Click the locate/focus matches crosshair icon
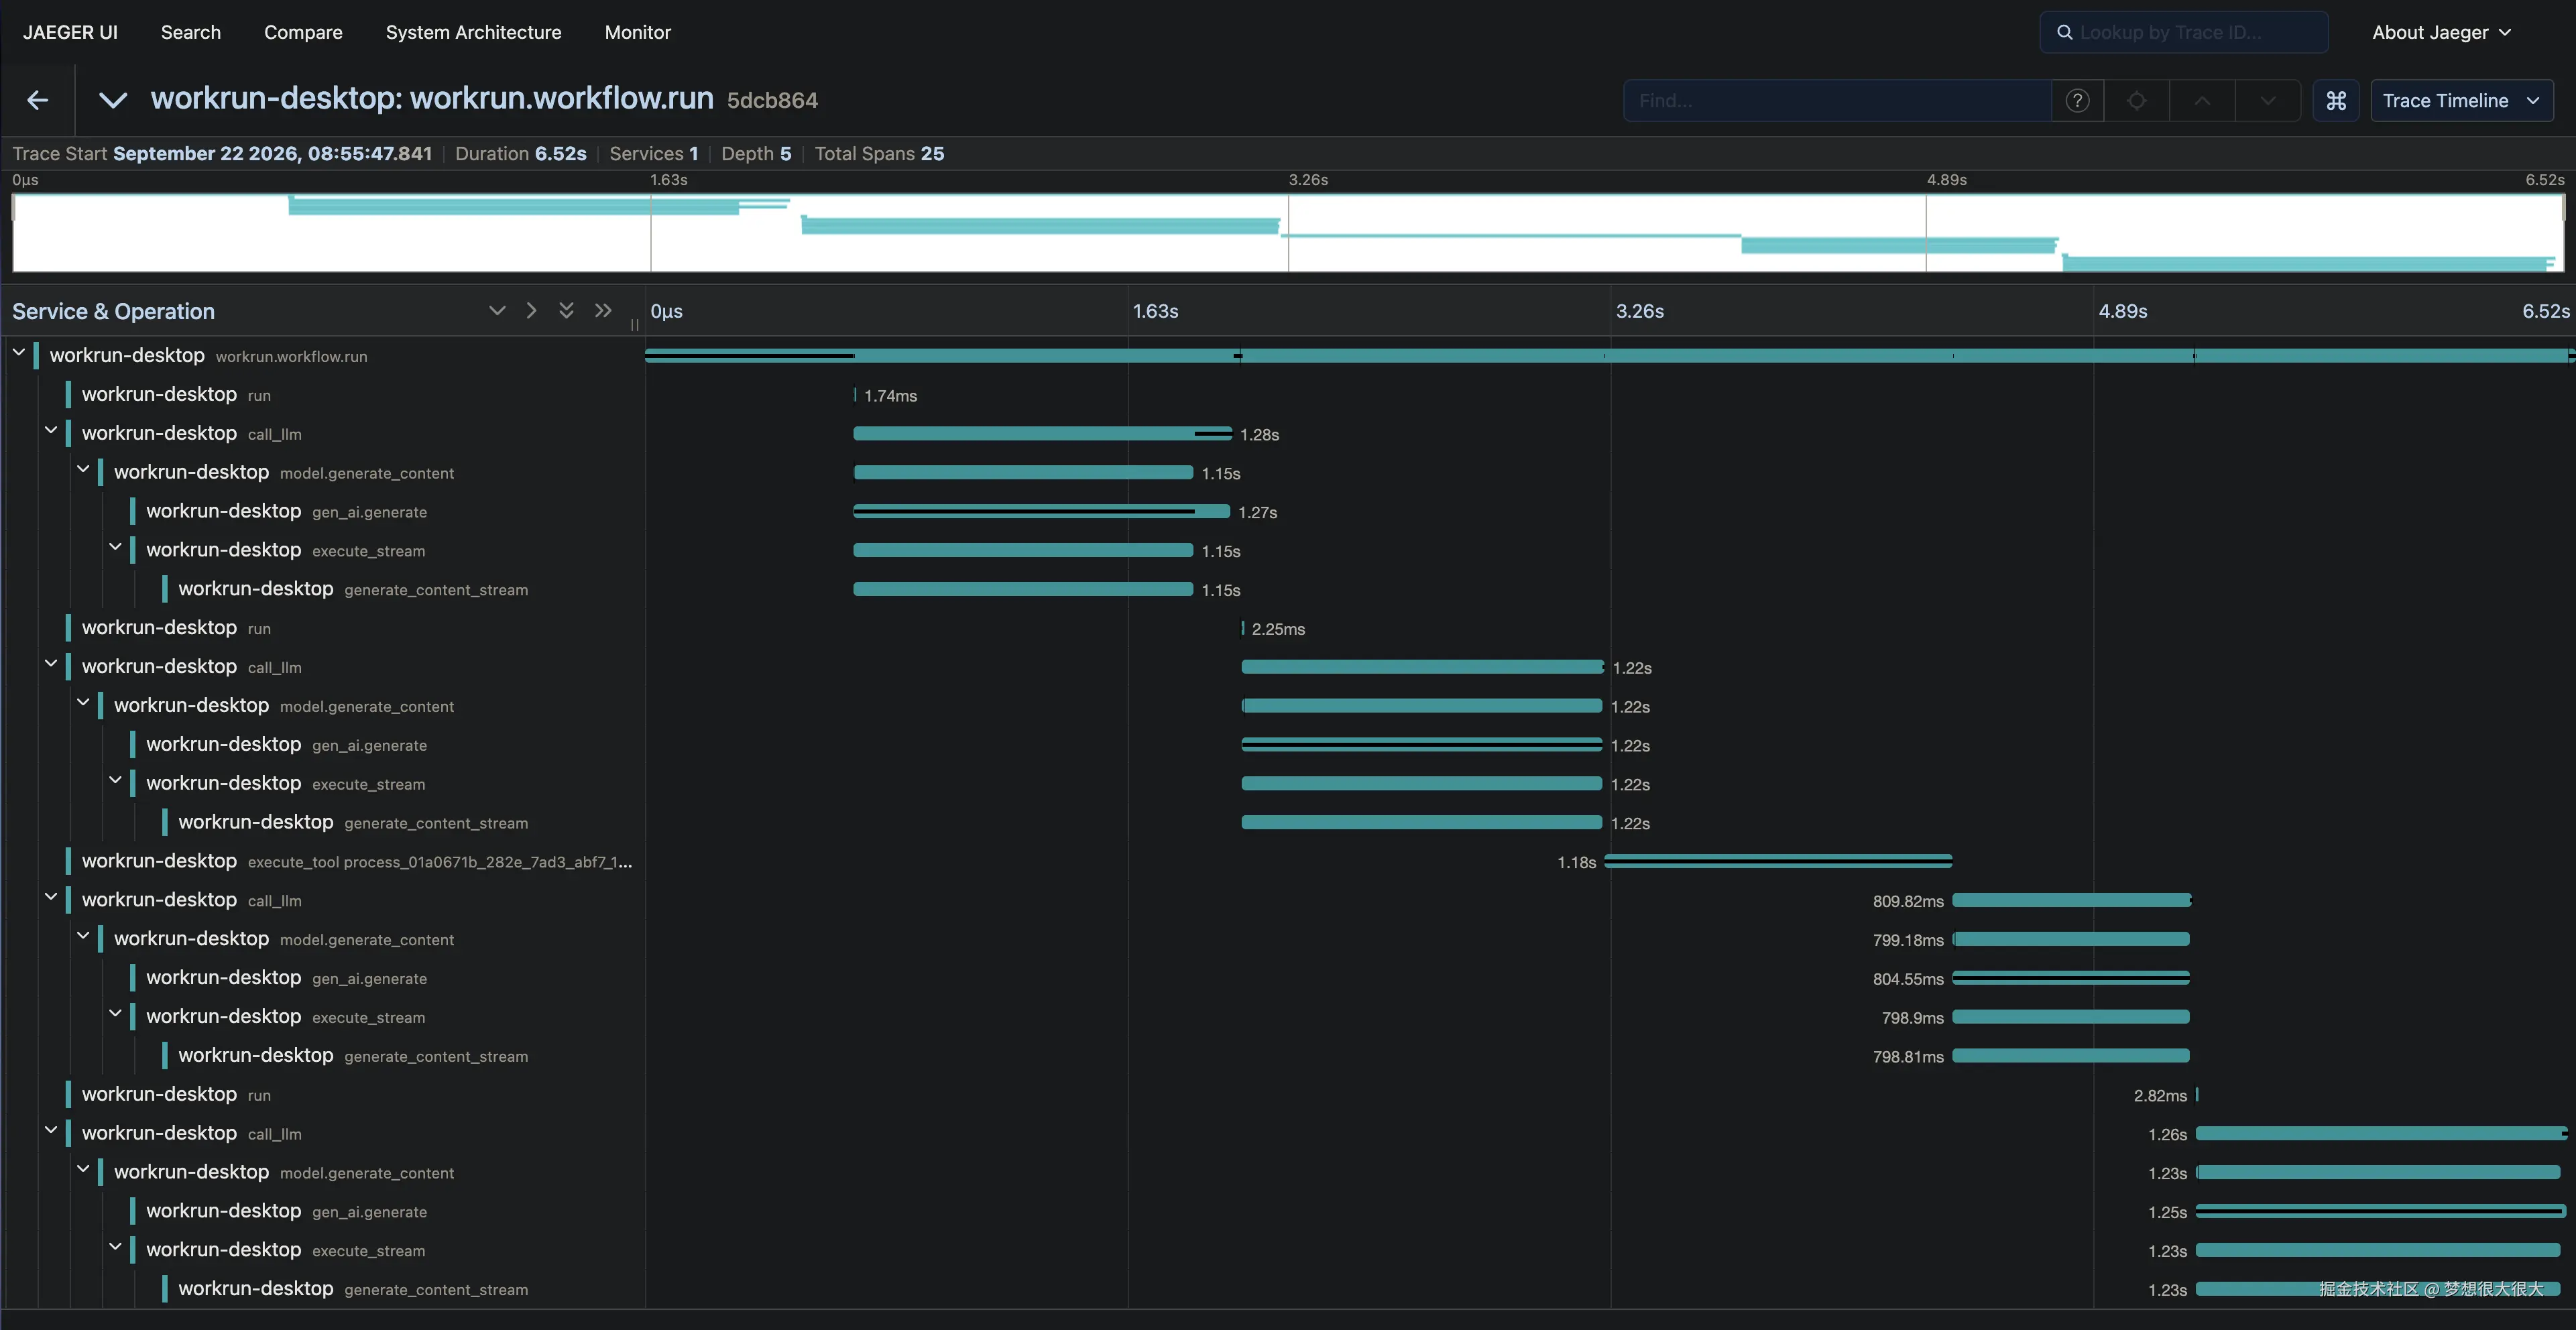 [x=2136, y=101]
